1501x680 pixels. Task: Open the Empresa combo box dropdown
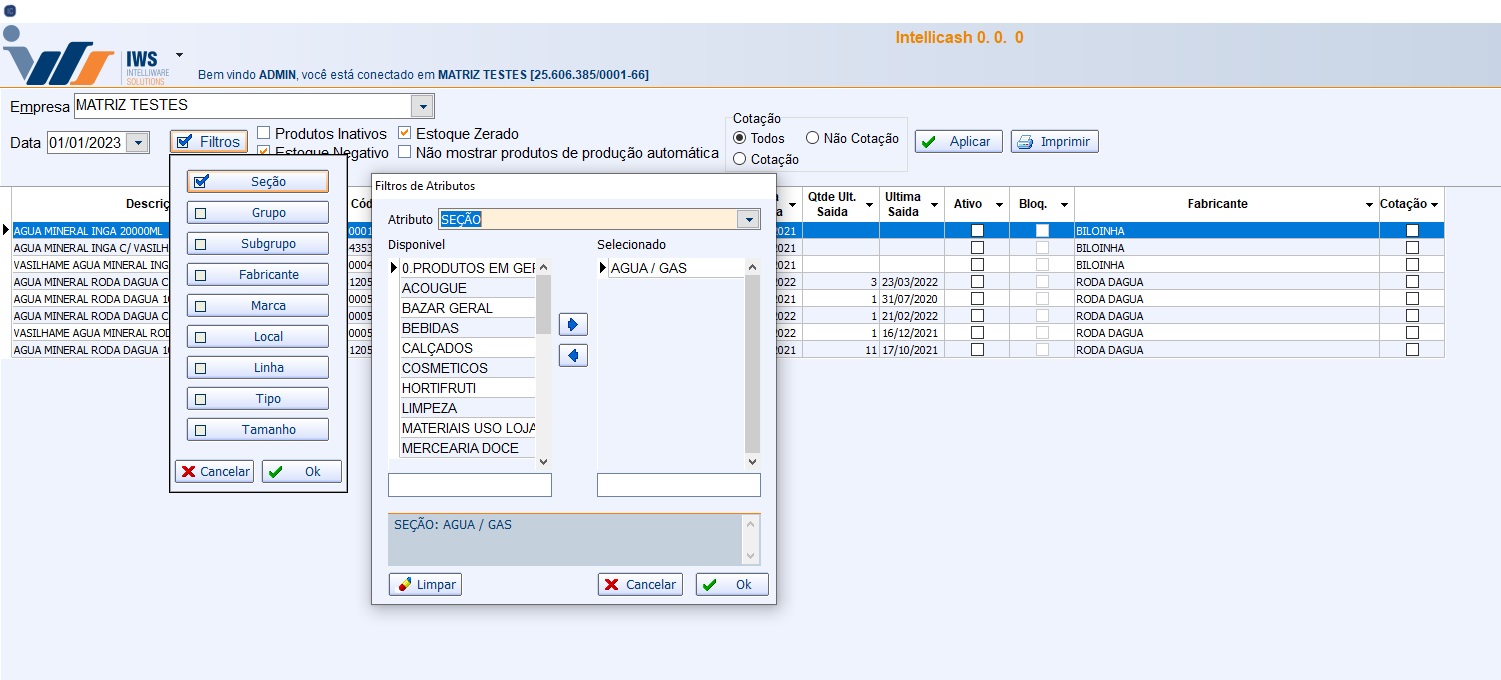423,106
